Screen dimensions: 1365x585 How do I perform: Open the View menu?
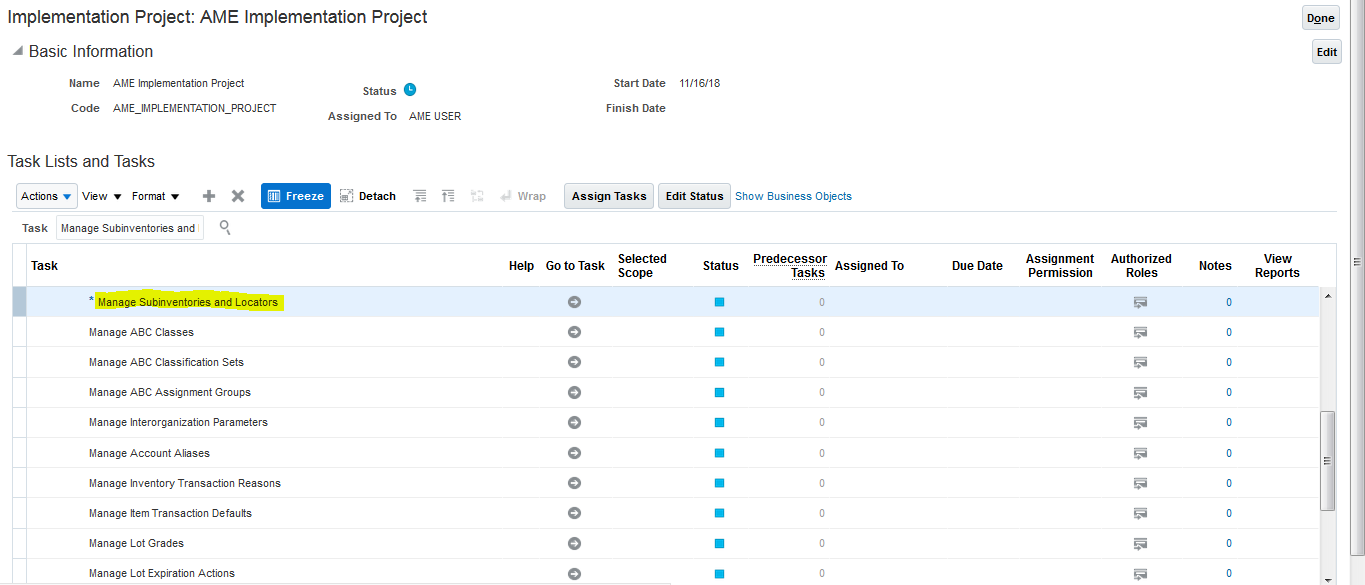pyautogui.click(x=102, y=196)
